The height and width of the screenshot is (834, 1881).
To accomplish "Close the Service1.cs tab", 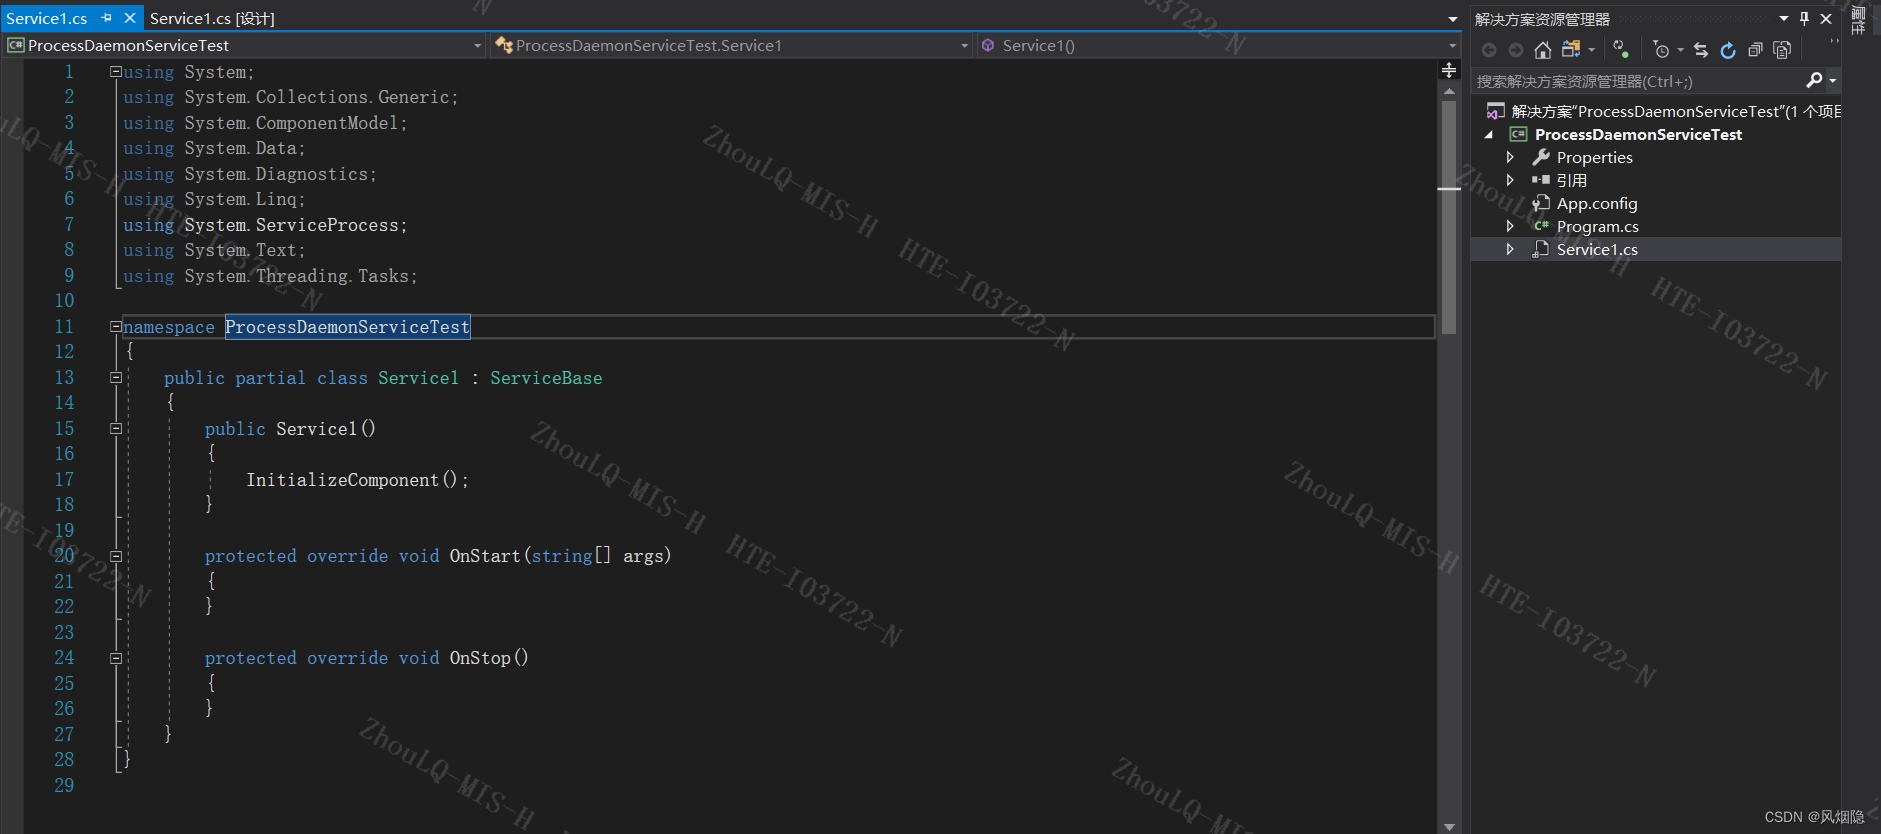I will [129, 18].
